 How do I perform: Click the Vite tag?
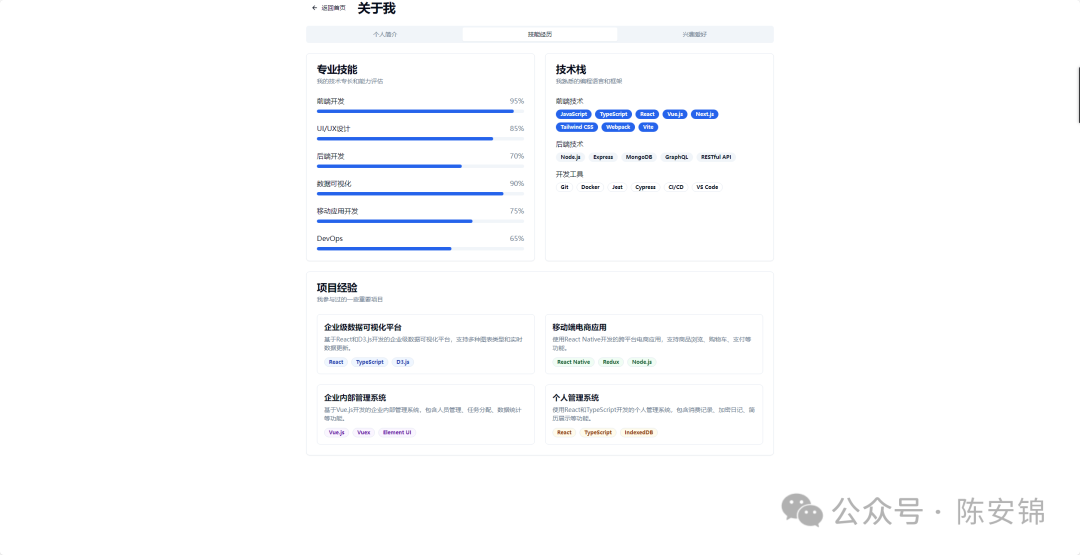click(x=648, y=127)
